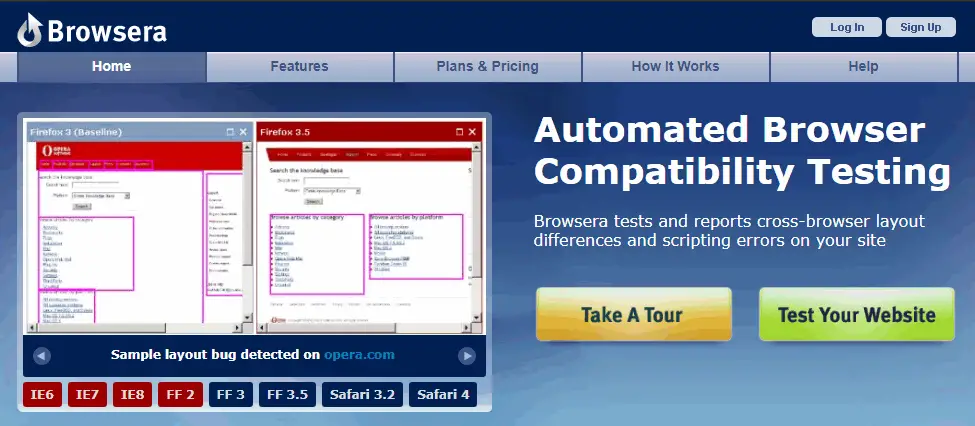
Task: Select the Safari 3.2 browser button
Action: (363, 395)
